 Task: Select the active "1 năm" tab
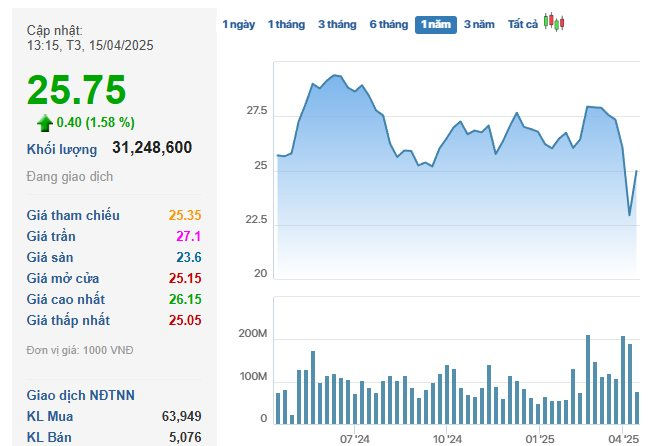tap(435, 23)
